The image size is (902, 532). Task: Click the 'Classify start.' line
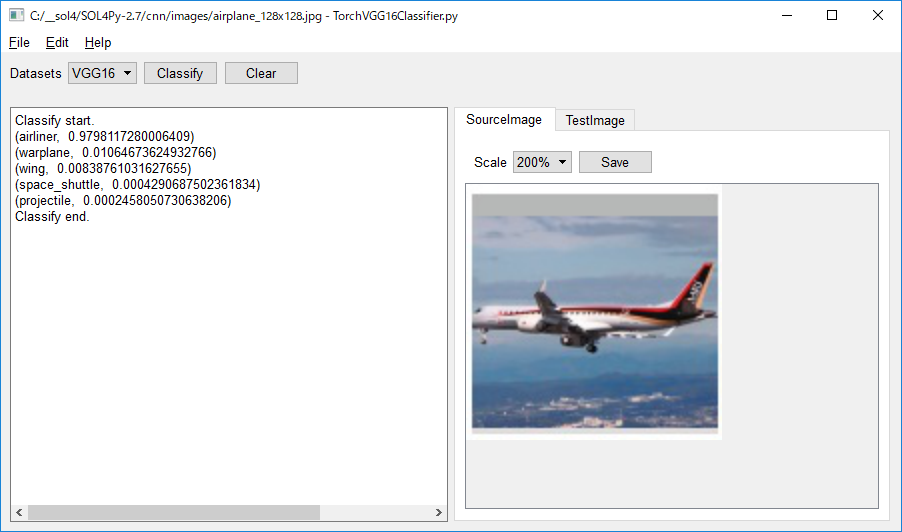[x=55, y=120]
